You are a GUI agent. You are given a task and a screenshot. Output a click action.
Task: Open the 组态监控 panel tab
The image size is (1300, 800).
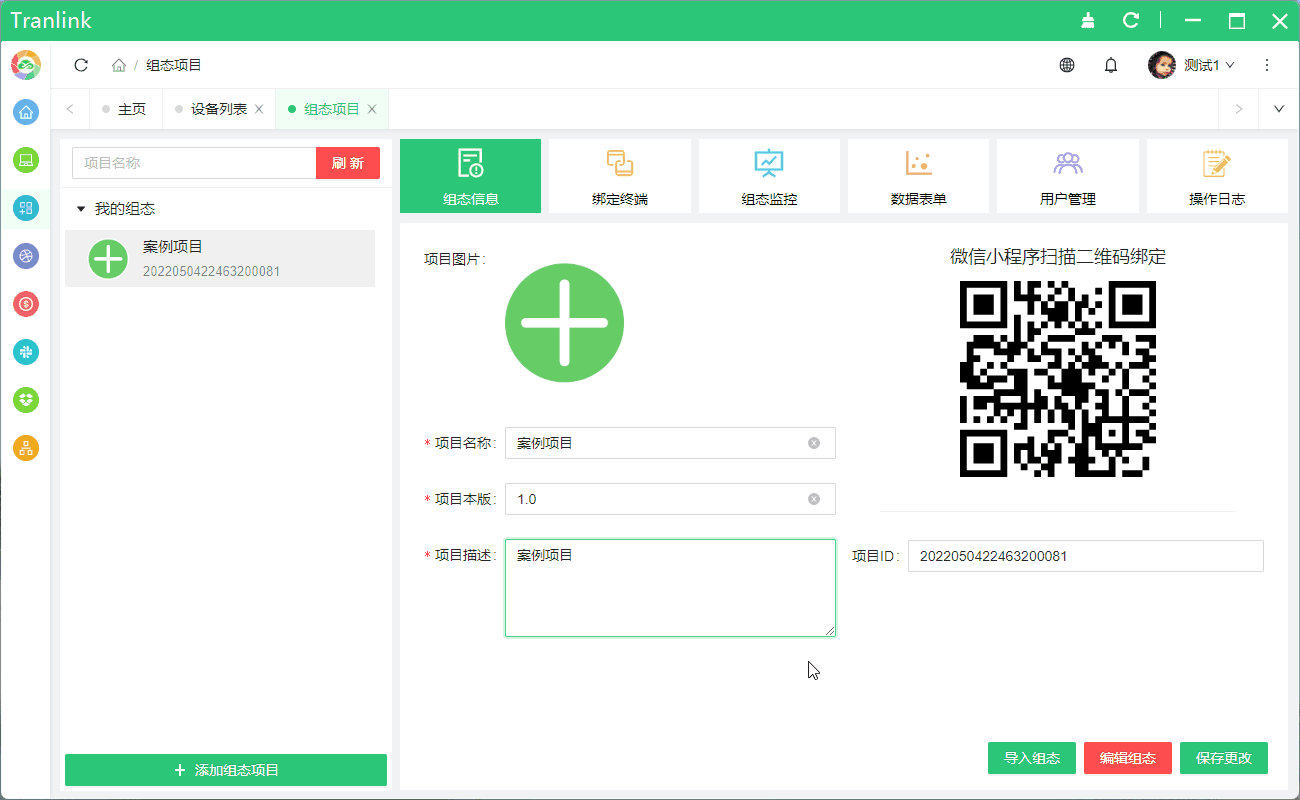(769, 176)
